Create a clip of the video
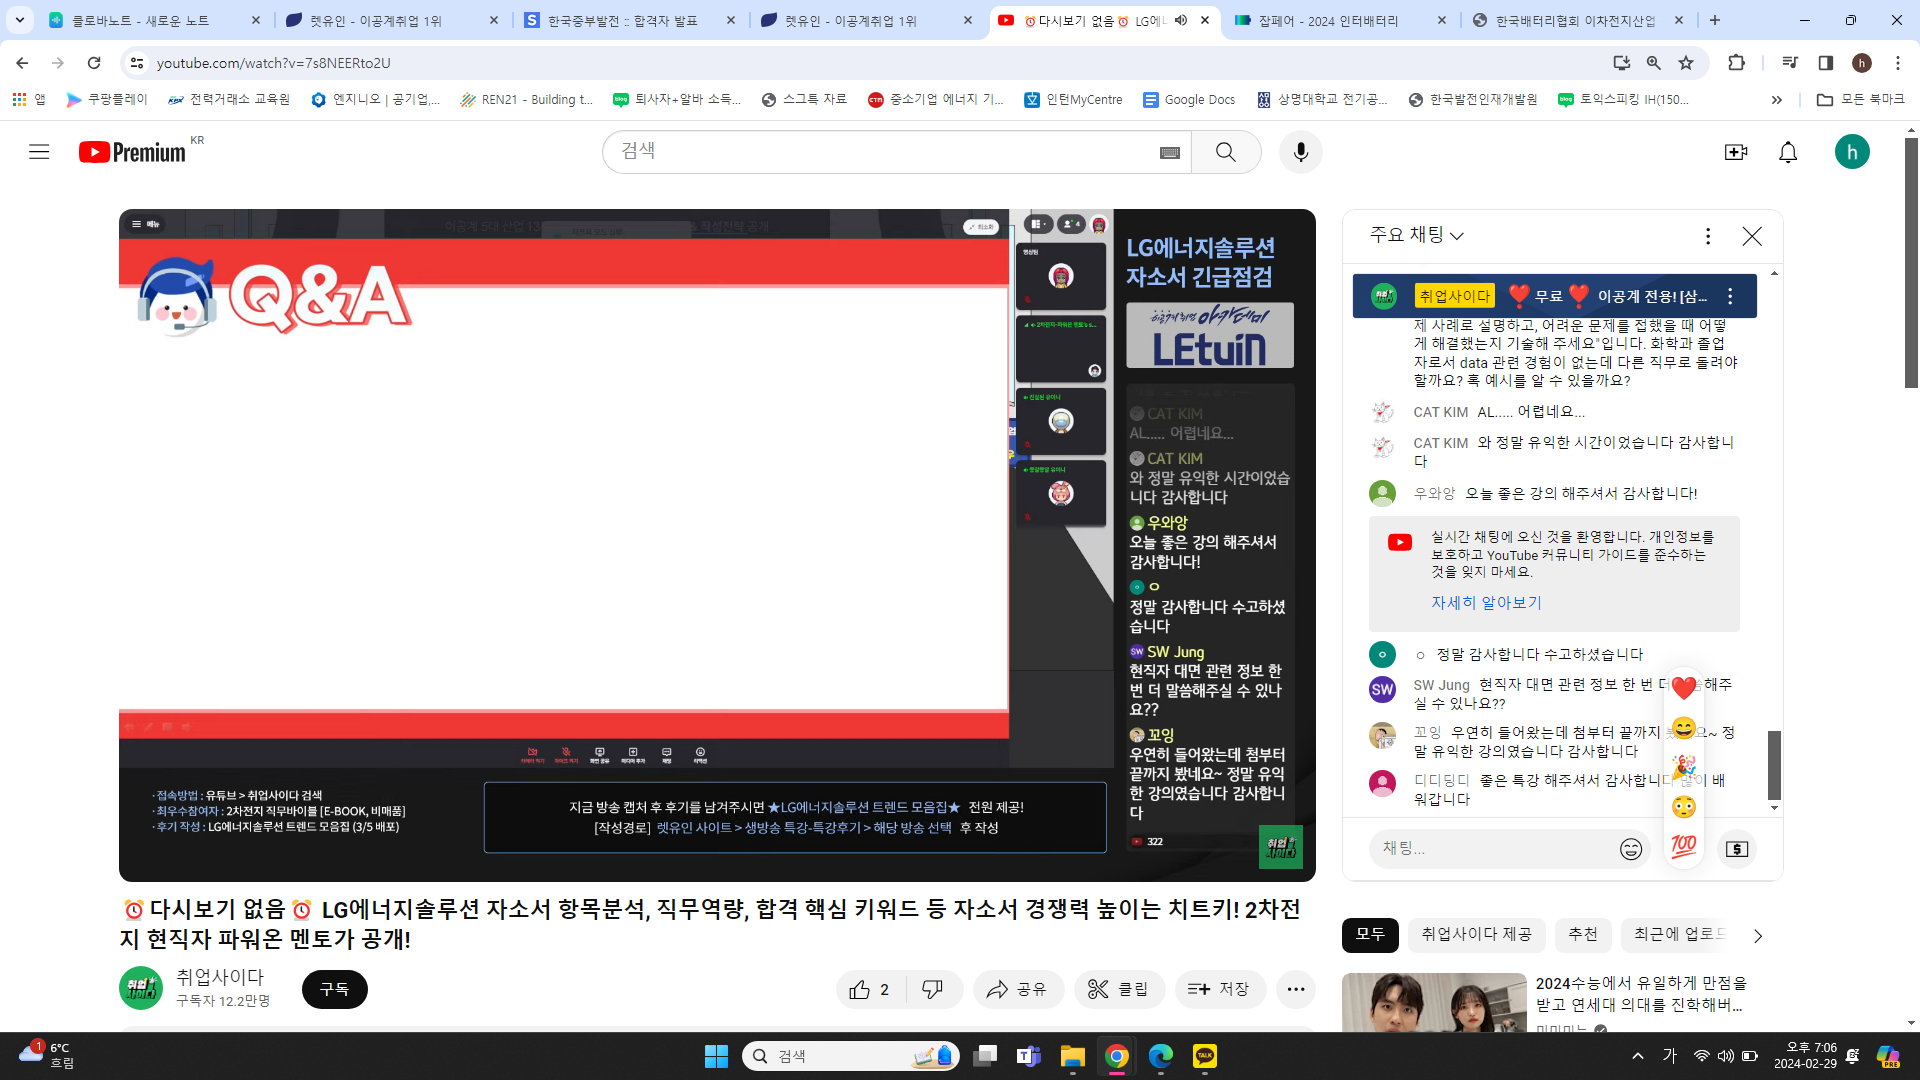Viewport: 1920px width, 1080px height. pyautogui.click(x=1119, y=989)
